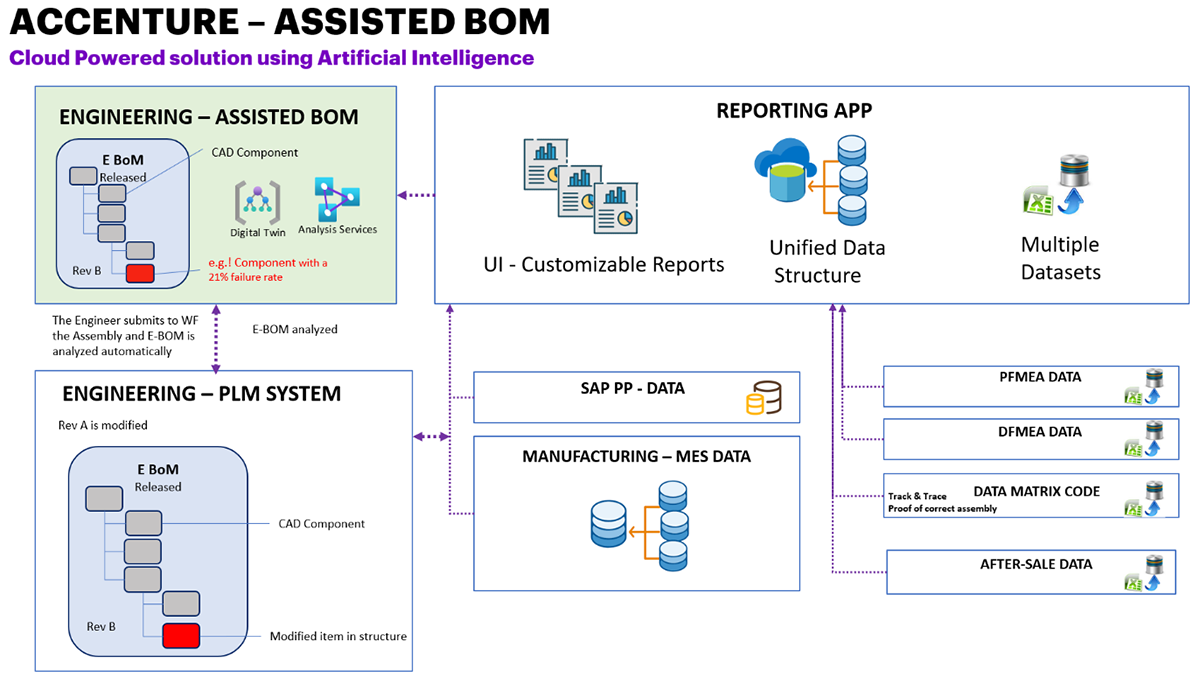The height and width of the screenshot is (677, 1200).
Task: Select the Analysis Services icon
Action: [336, 199]
